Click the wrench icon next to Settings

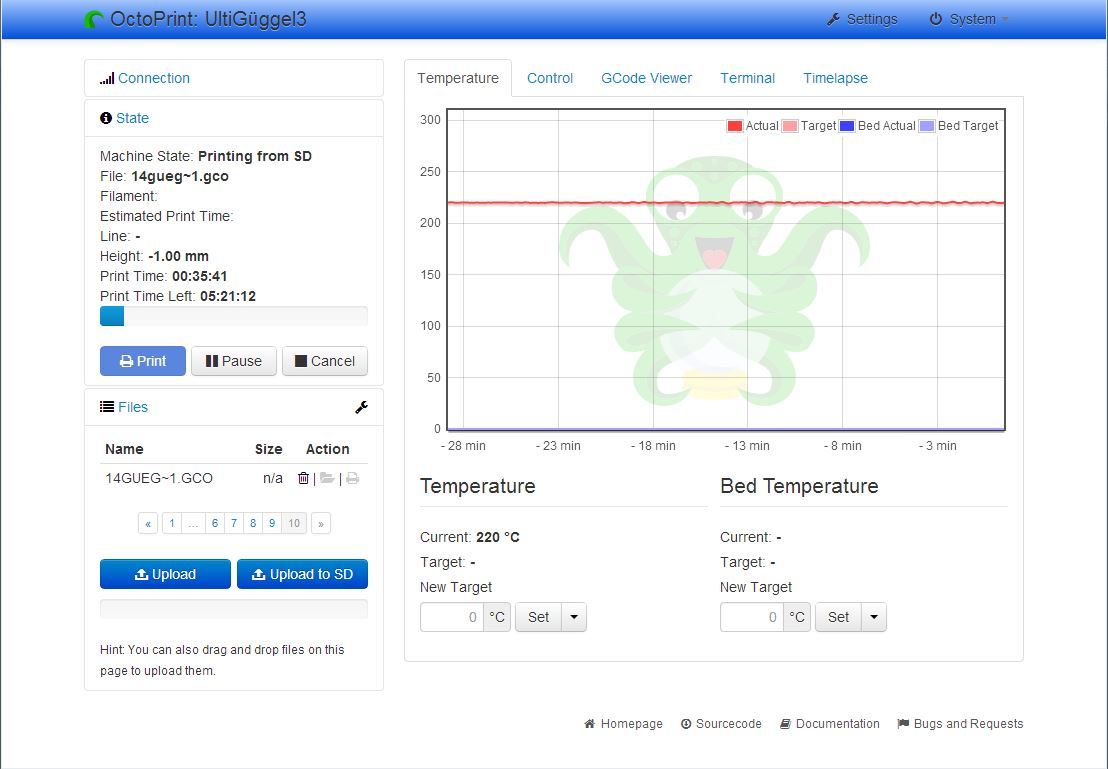pos(833,20)
